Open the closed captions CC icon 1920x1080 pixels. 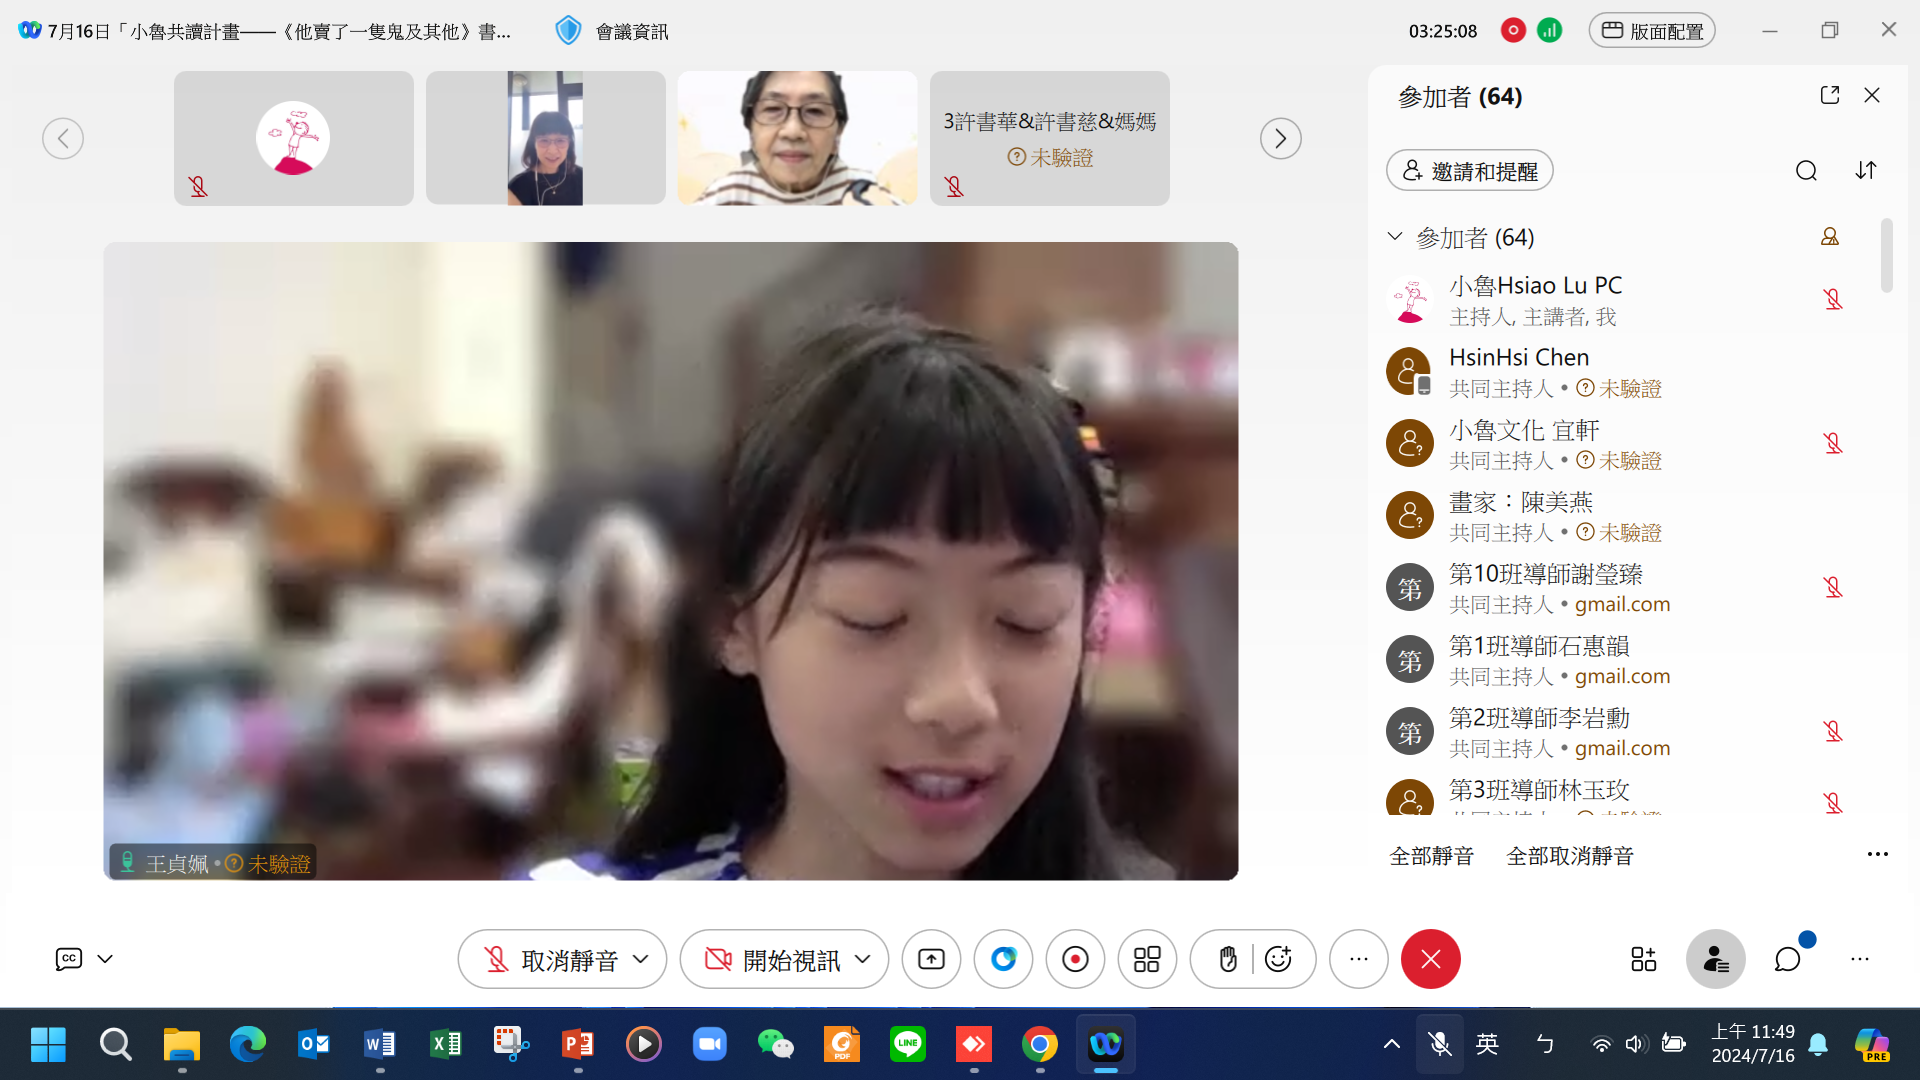(x=68, y=959)
